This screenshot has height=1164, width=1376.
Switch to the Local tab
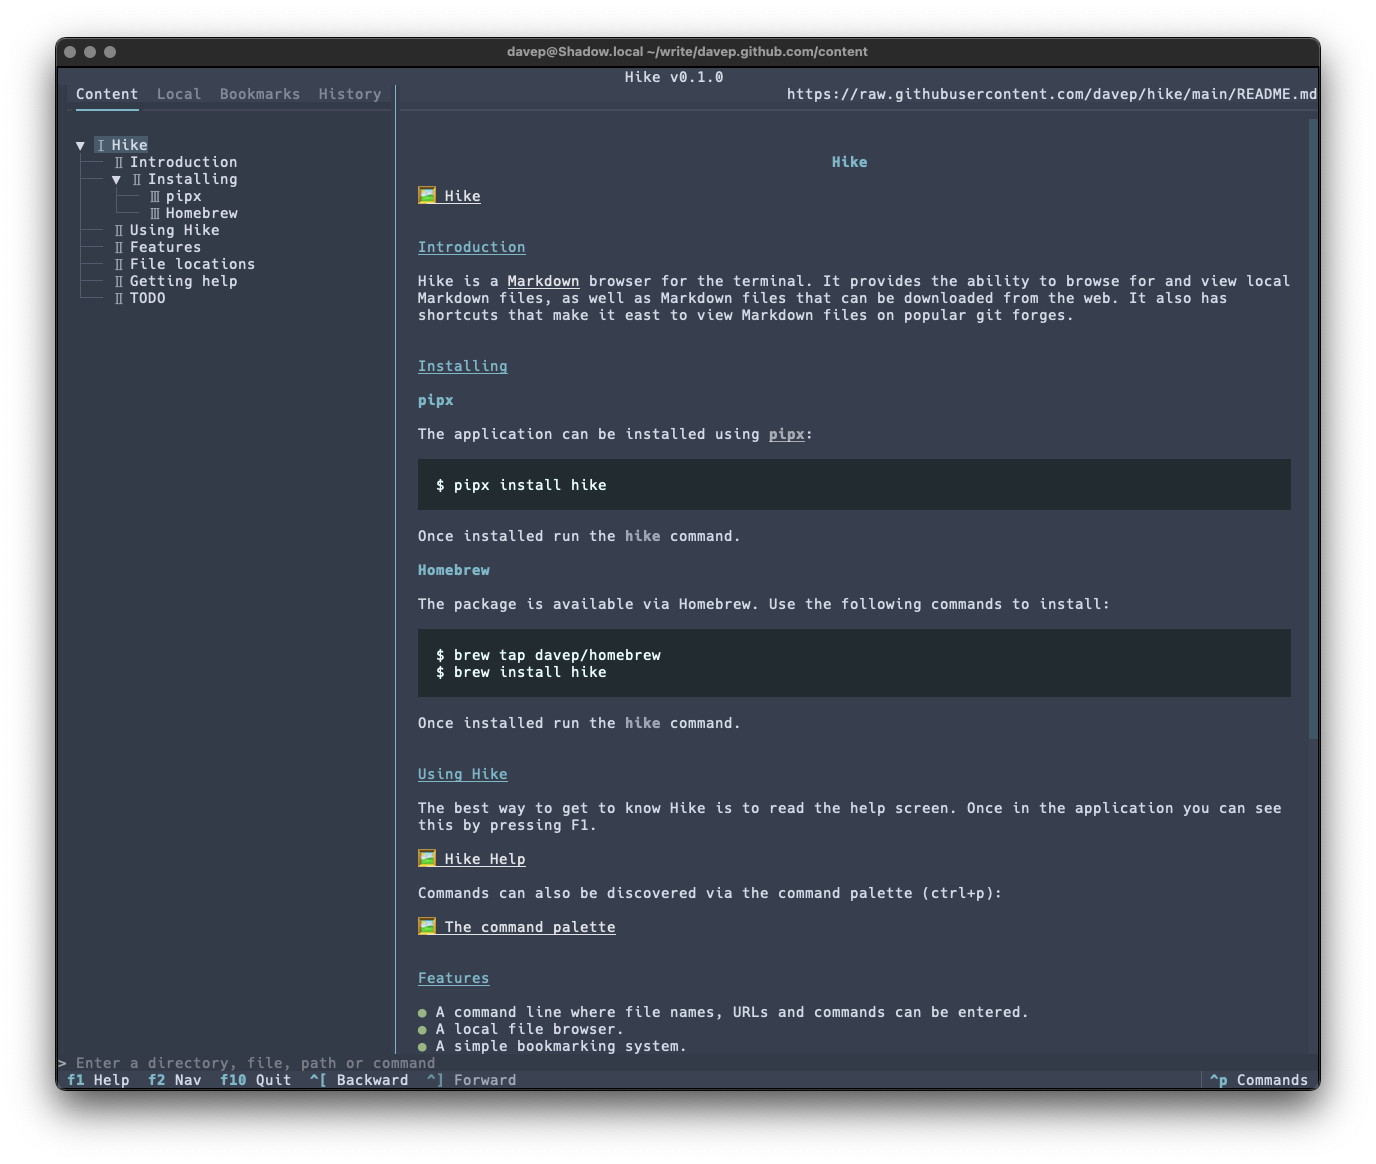pos(179,93)
